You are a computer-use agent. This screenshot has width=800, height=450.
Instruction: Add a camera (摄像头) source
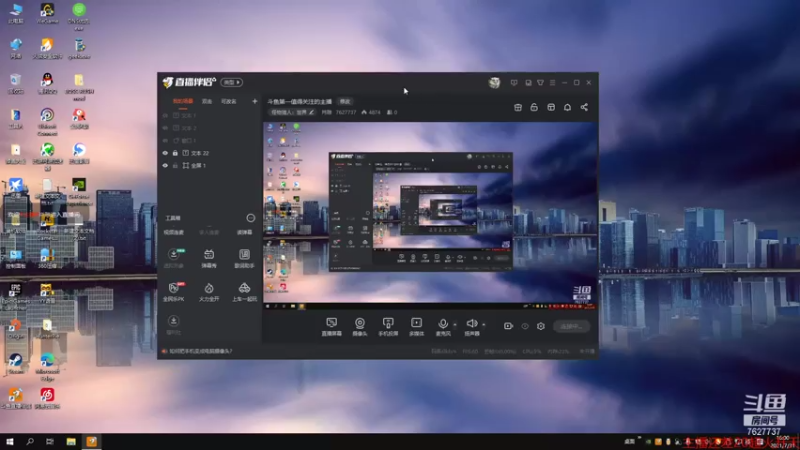(360, 327)
